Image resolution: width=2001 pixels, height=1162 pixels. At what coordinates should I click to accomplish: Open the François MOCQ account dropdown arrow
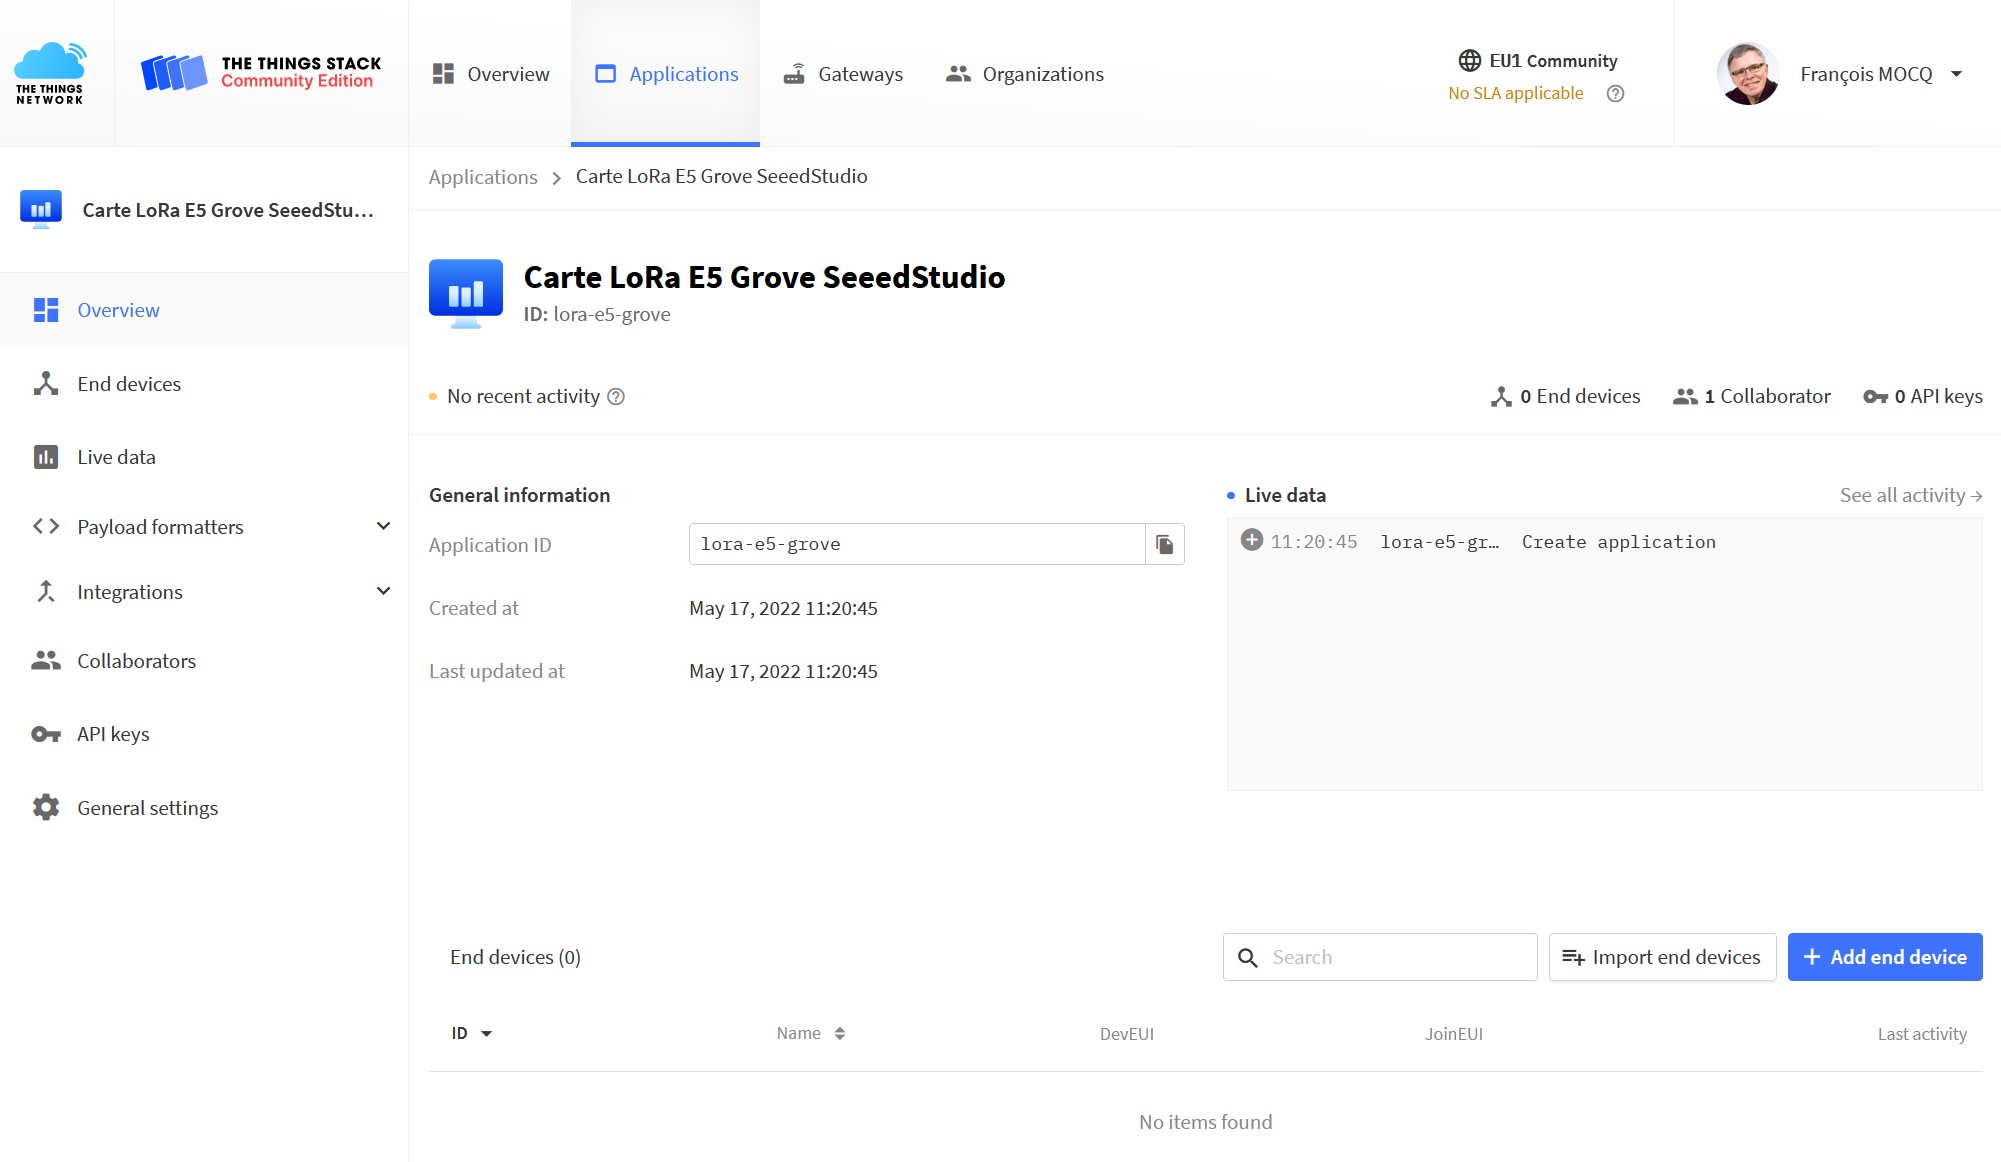[1957, 74]
